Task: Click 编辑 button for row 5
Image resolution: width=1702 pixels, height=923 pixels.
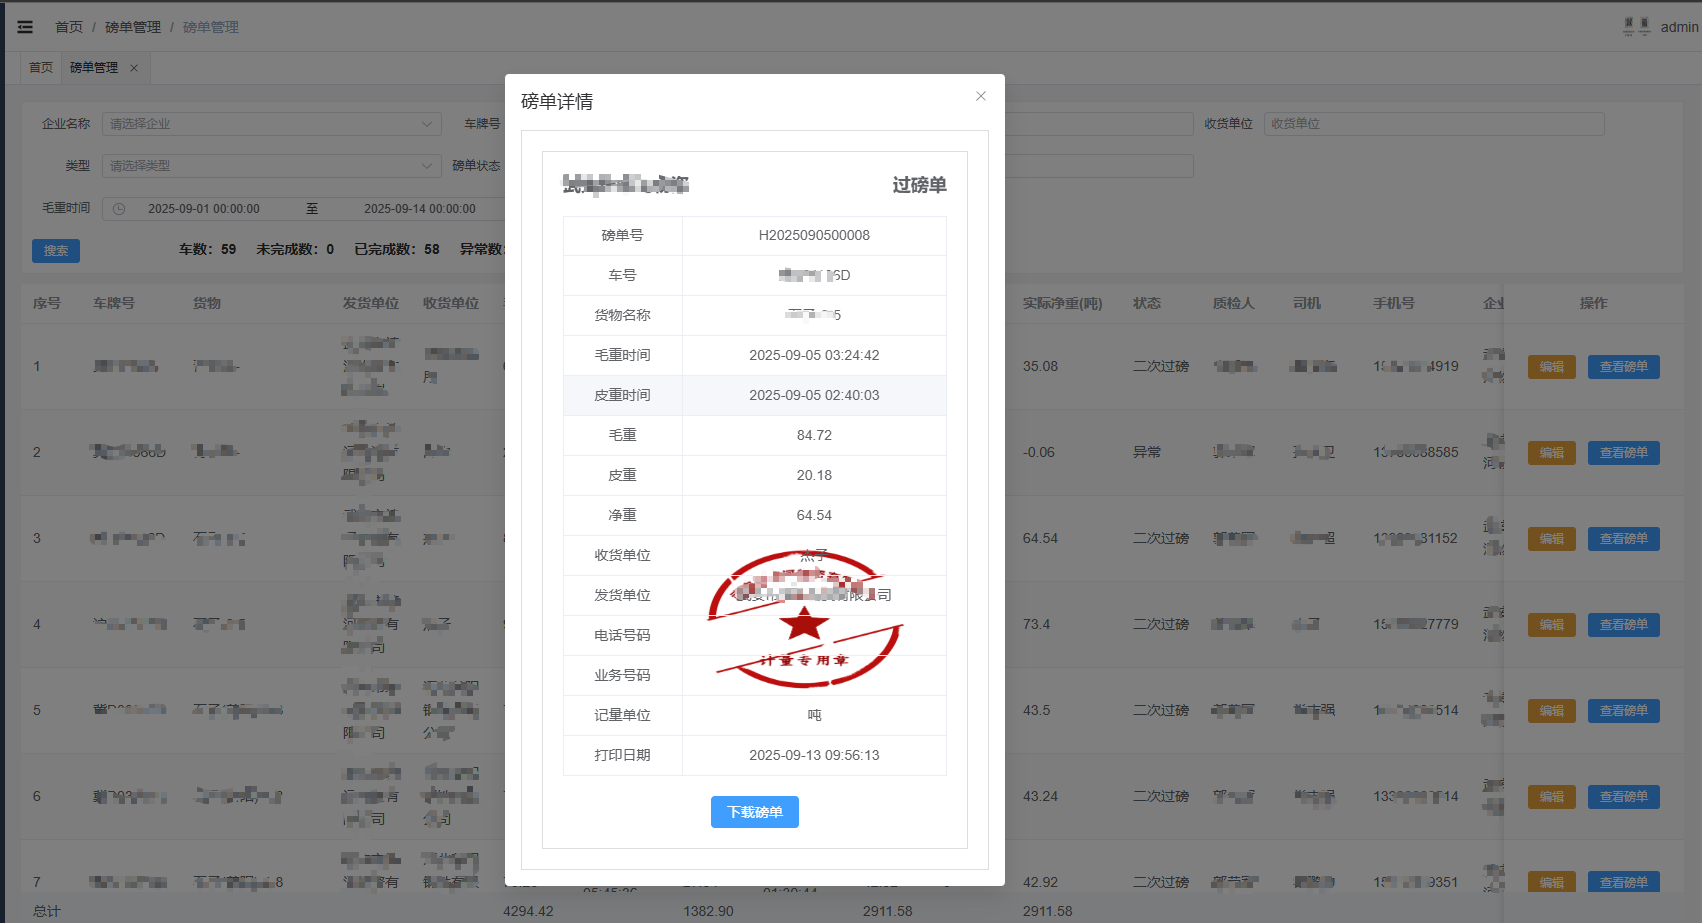Action: pos(1551,711)
